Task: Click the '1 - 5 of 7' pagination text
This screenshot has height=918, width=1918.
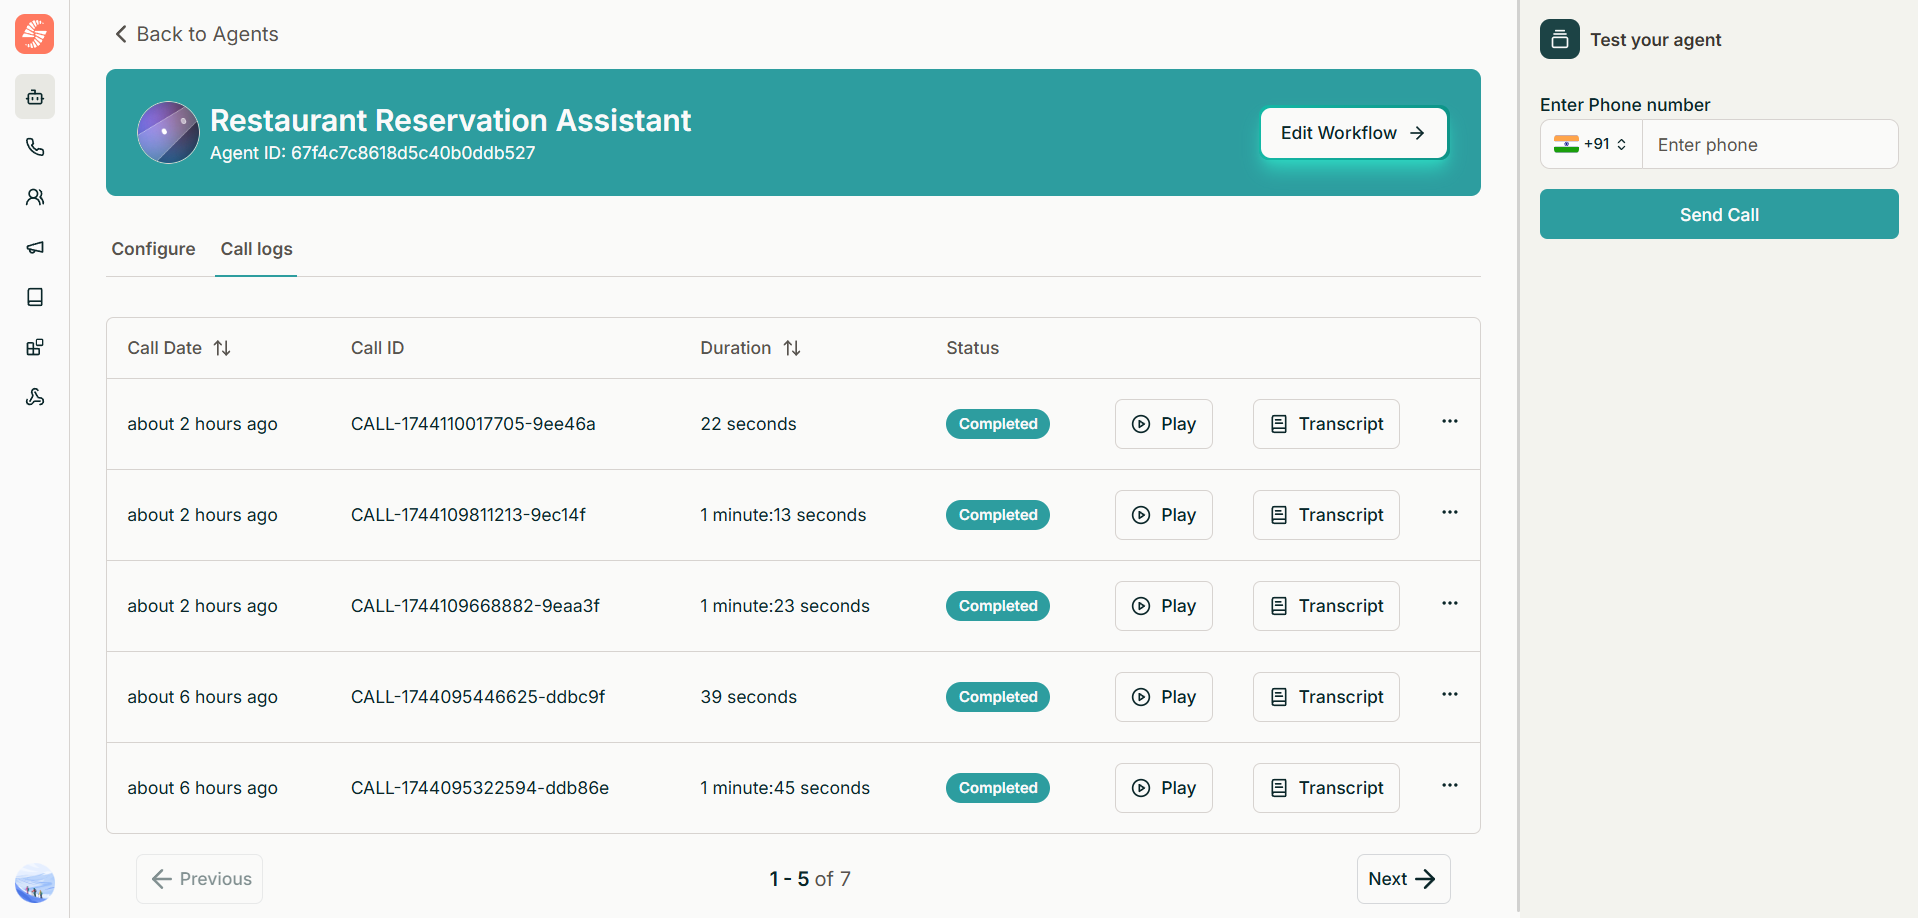Action: pyautogui.click(x=810, y=879)
